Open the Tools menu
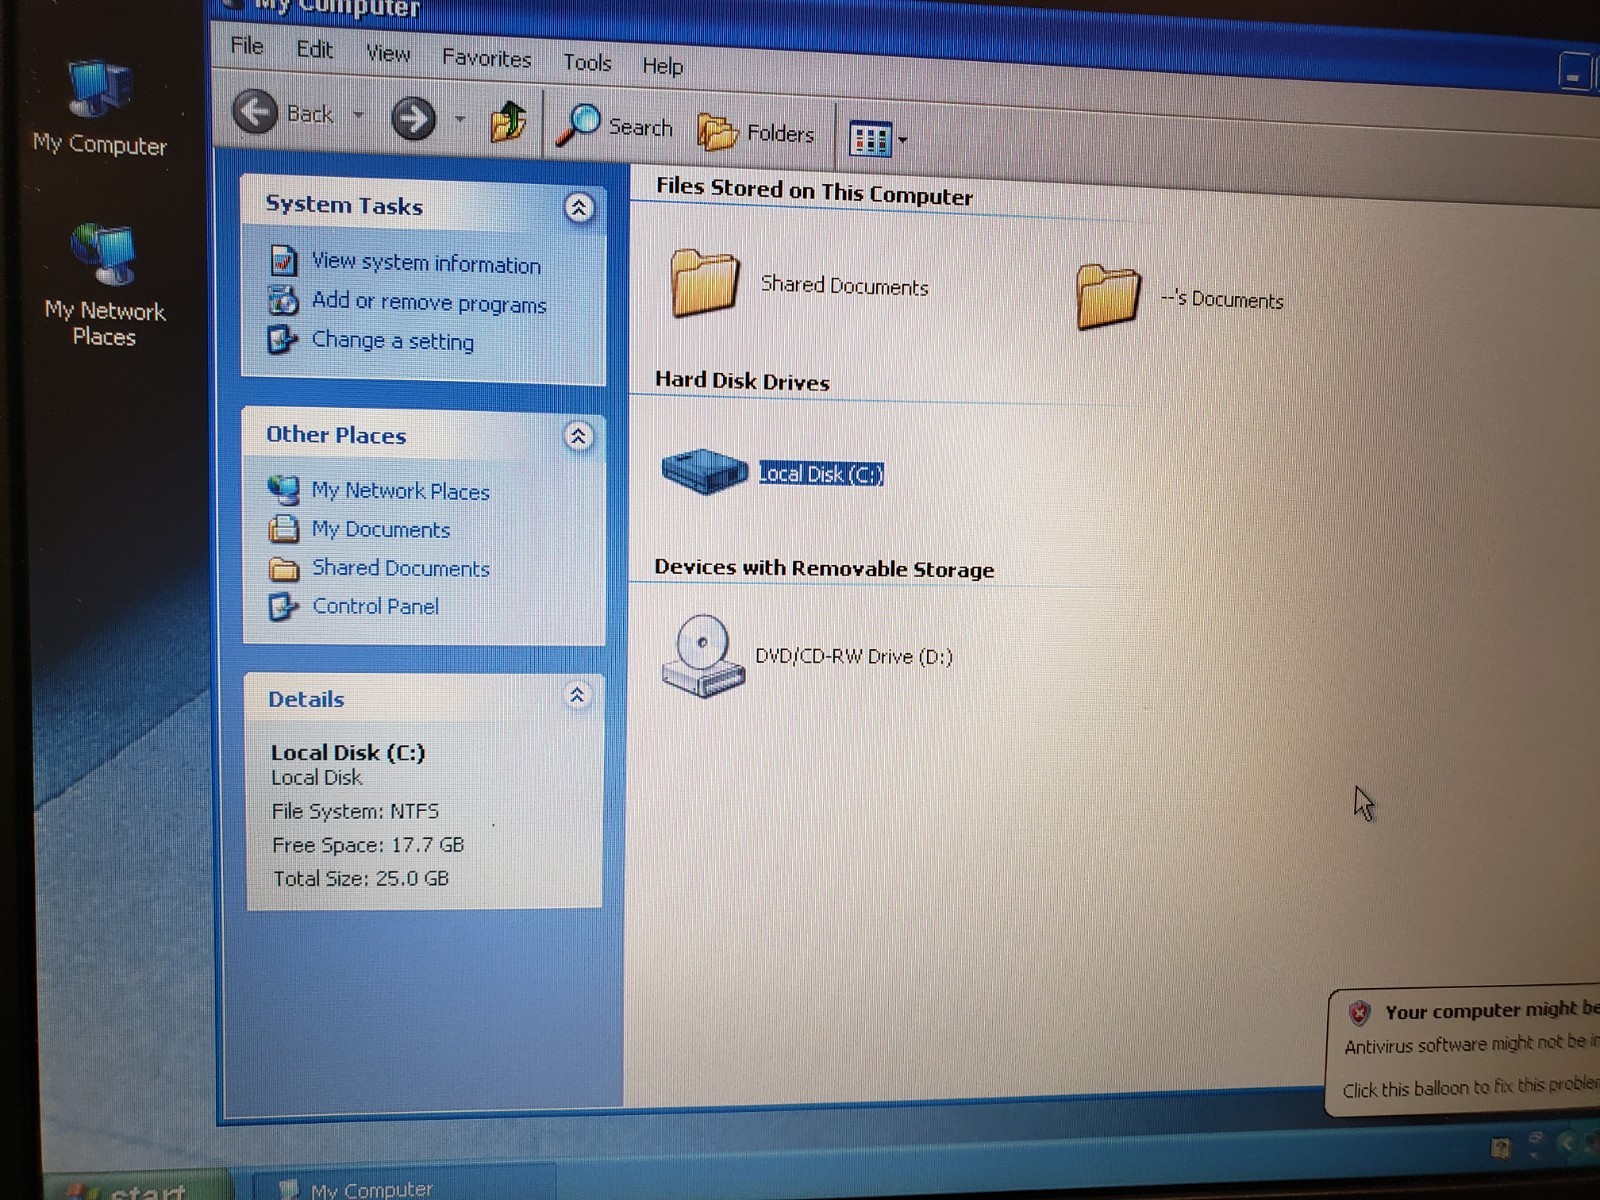Image resolution: width=1600 pixels, height=1200 pixels. 587,63
